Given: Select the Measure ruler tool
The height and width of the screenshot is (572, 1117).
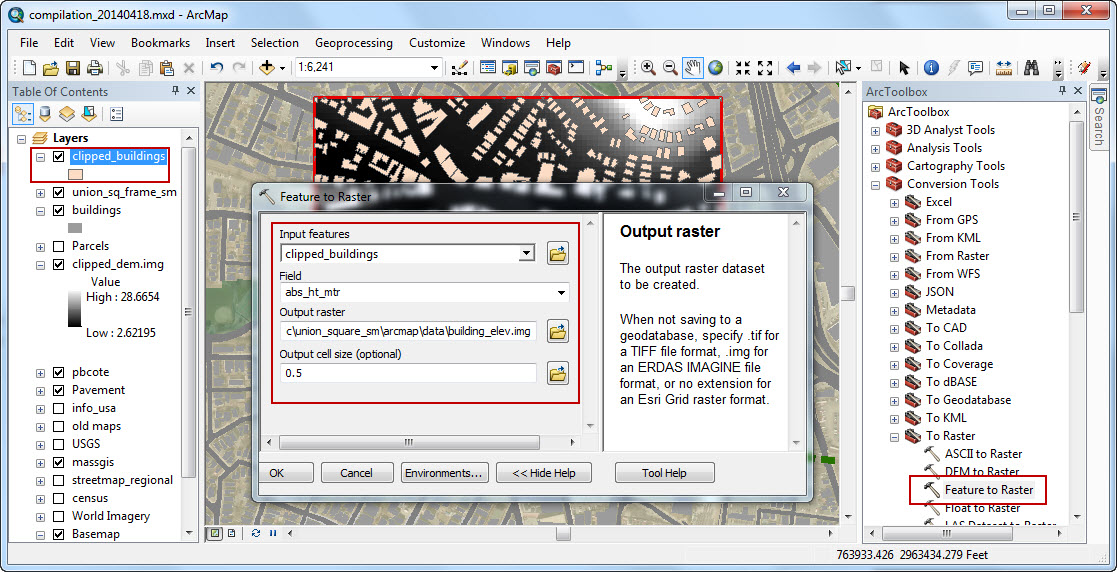Looking at the screenshot, I should (1004, 68).
